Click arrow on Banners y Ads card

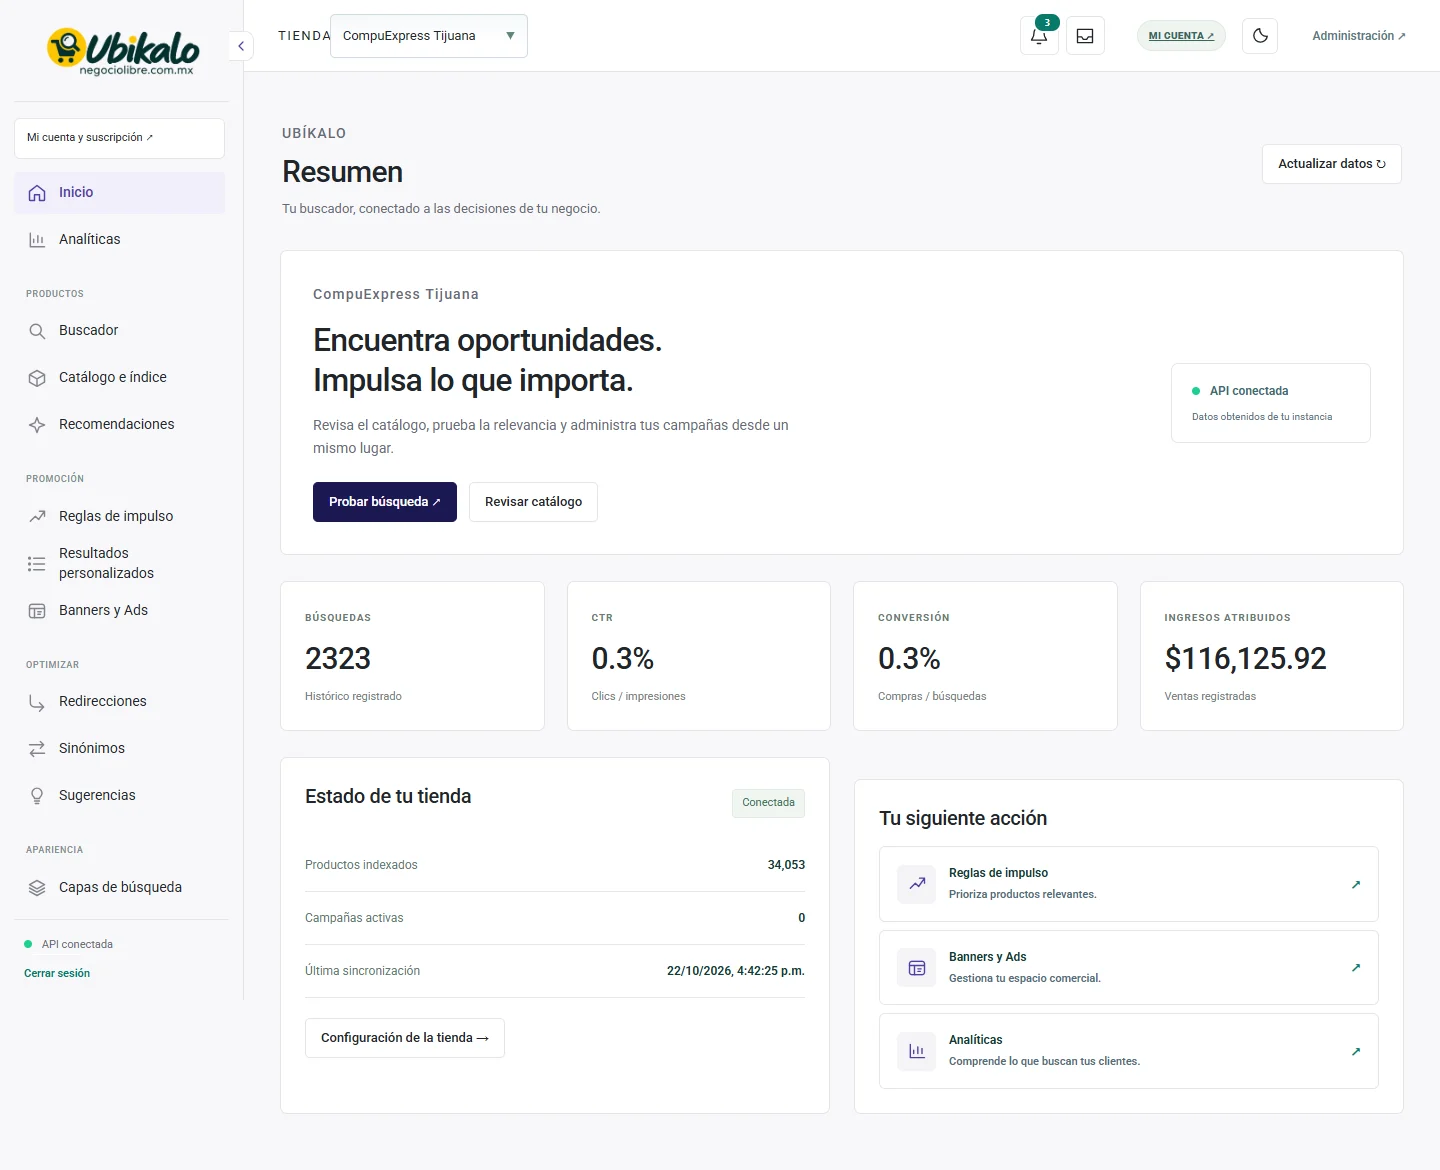tap(1356, 967)
